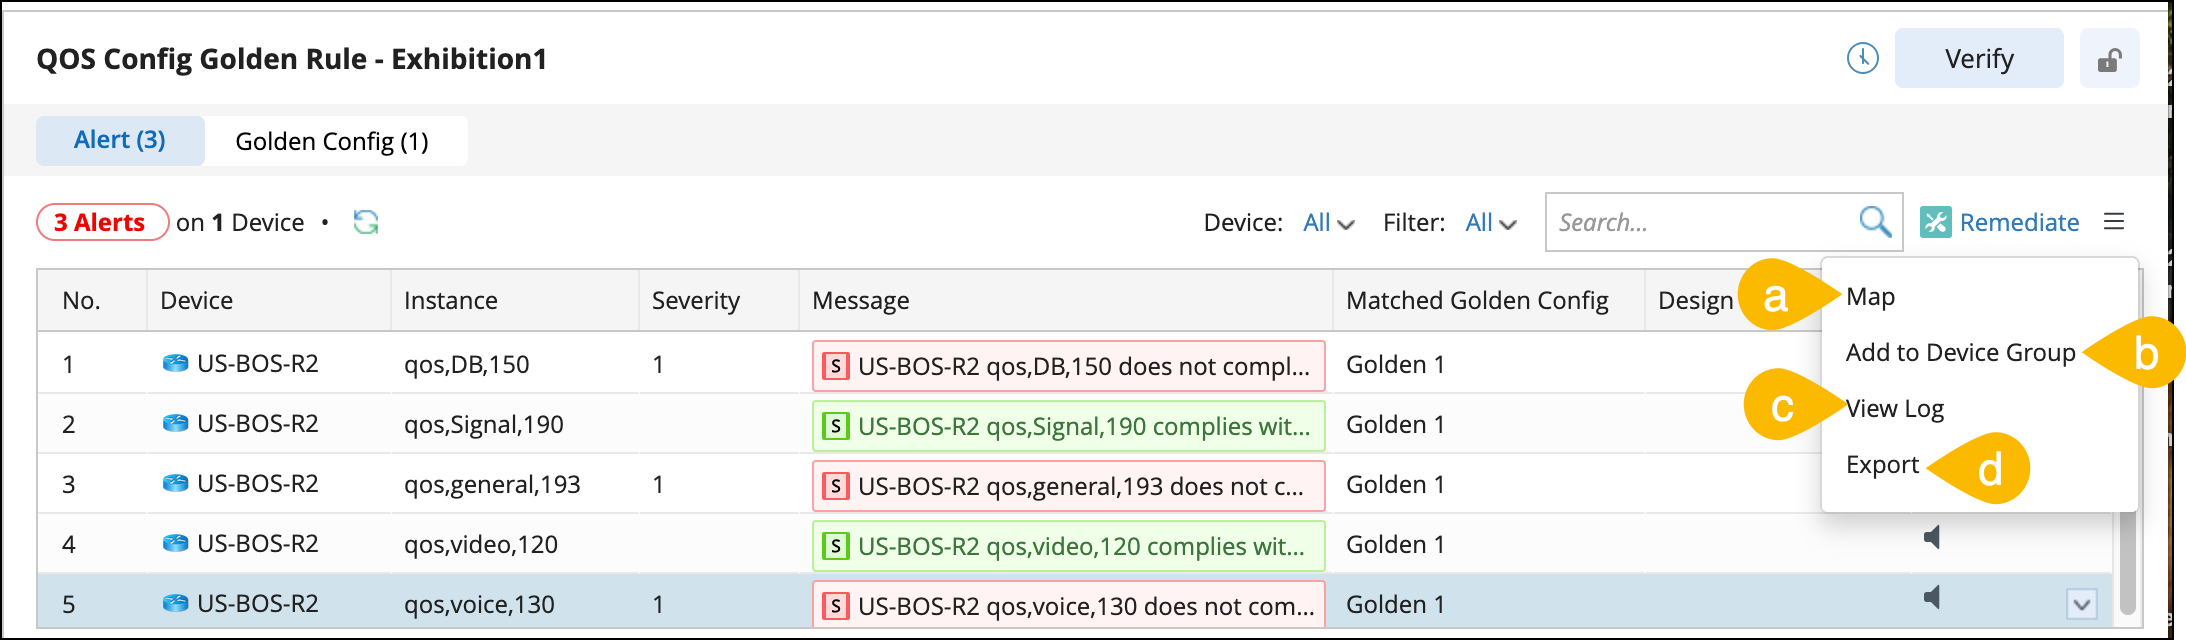Screen dimensions: 2186x640
Task: Toggle the speaker icon in row 4
Action: click(1932, 538)
